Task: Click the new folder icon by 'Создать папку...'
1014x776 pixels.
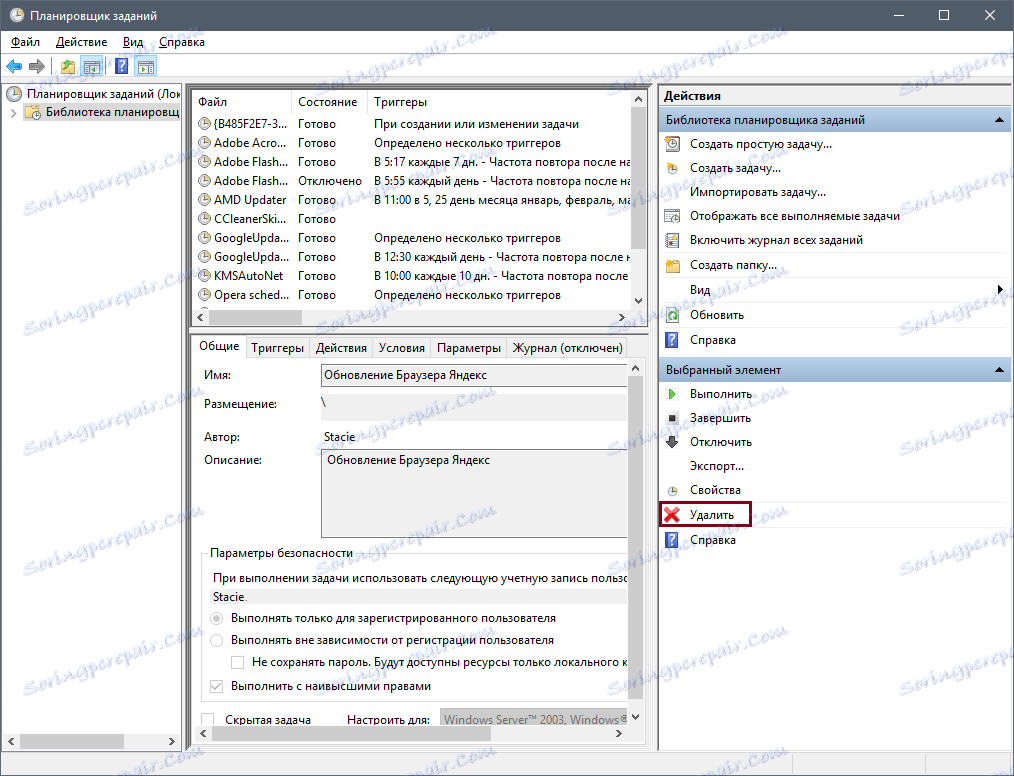Action: pyautogui.click(x=673, y=265)
